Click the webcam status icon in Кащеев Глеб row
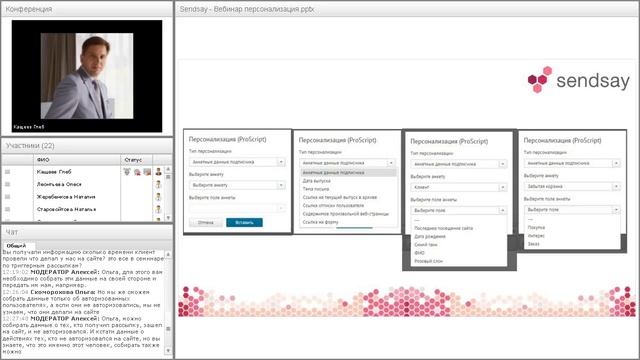 [137, 172]
